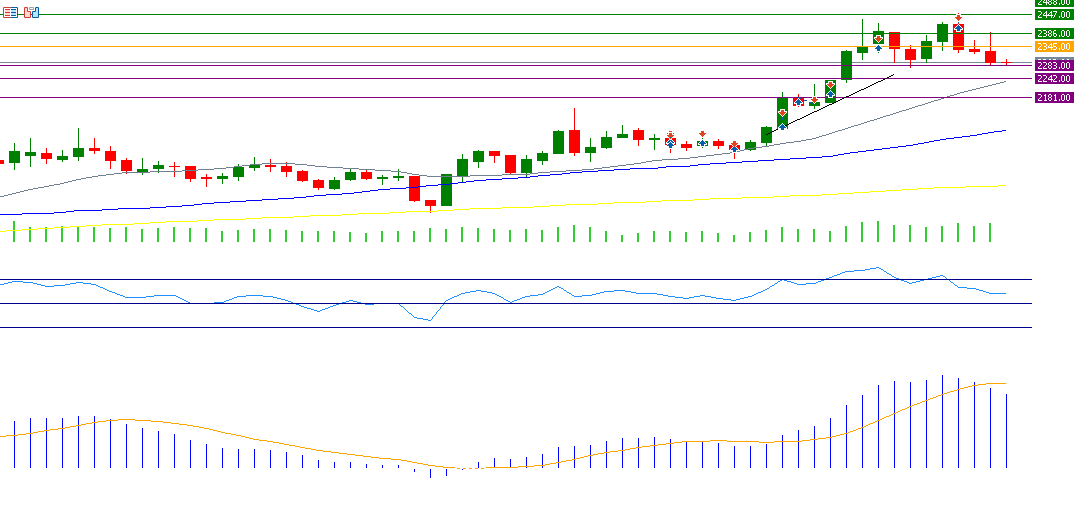Image resolution: width=1080 pixels, height=505 pixels.
Task: Select the 2447.00 green price label
Action: pos(1054,15)
